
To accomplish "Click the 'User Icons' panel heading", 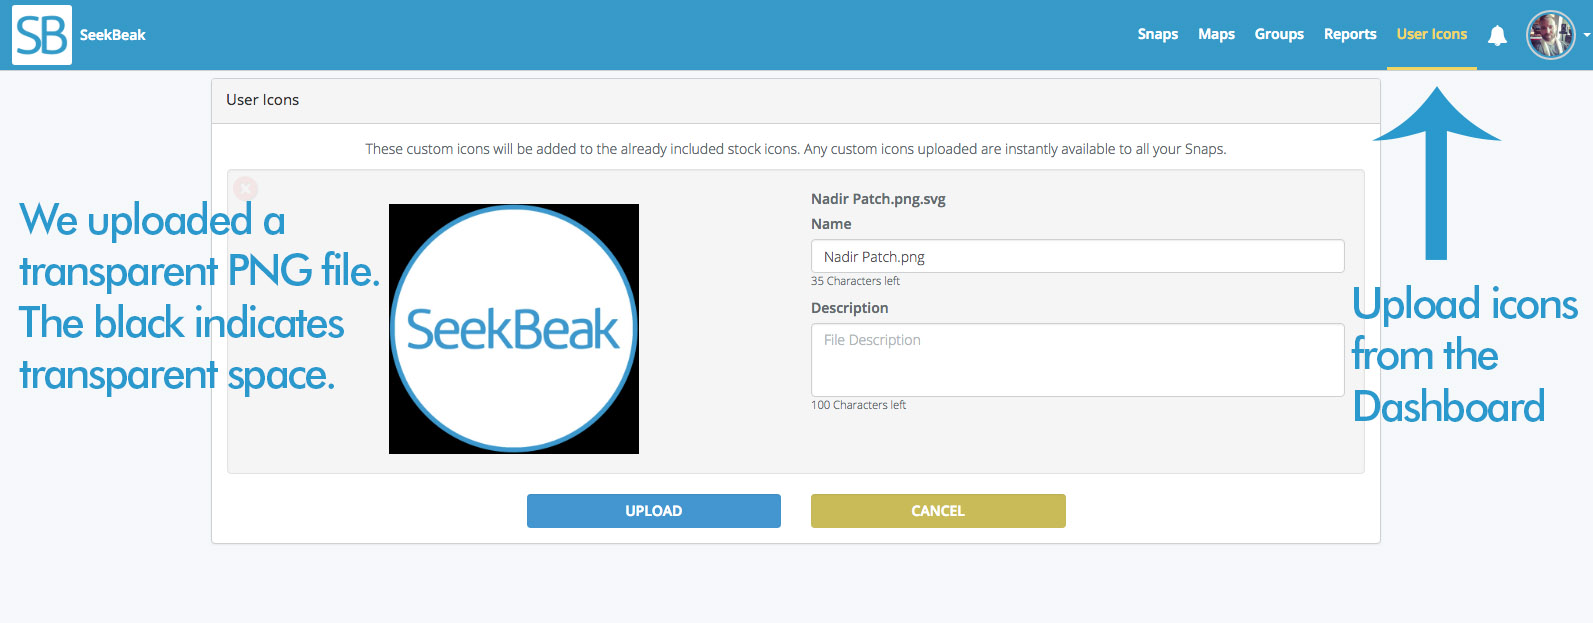I will (263, 100).
